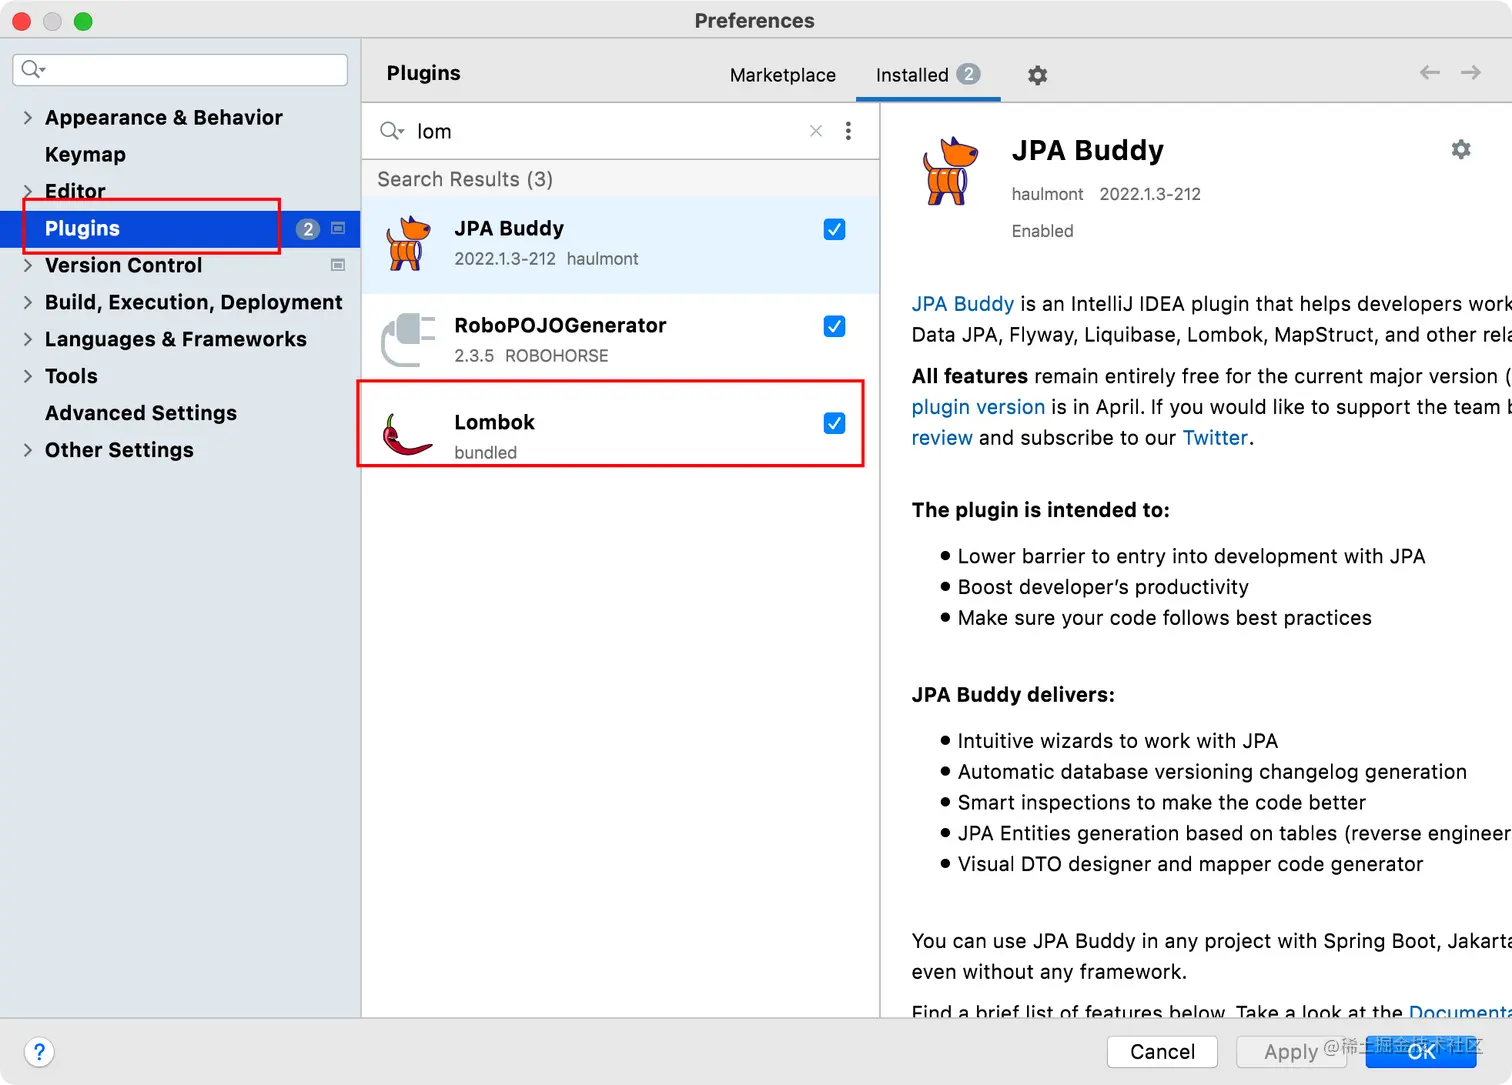This screenshot has width=1512, height=1085.
Task: Expand the Tools section arrow
Action: (x=28, y=376)
